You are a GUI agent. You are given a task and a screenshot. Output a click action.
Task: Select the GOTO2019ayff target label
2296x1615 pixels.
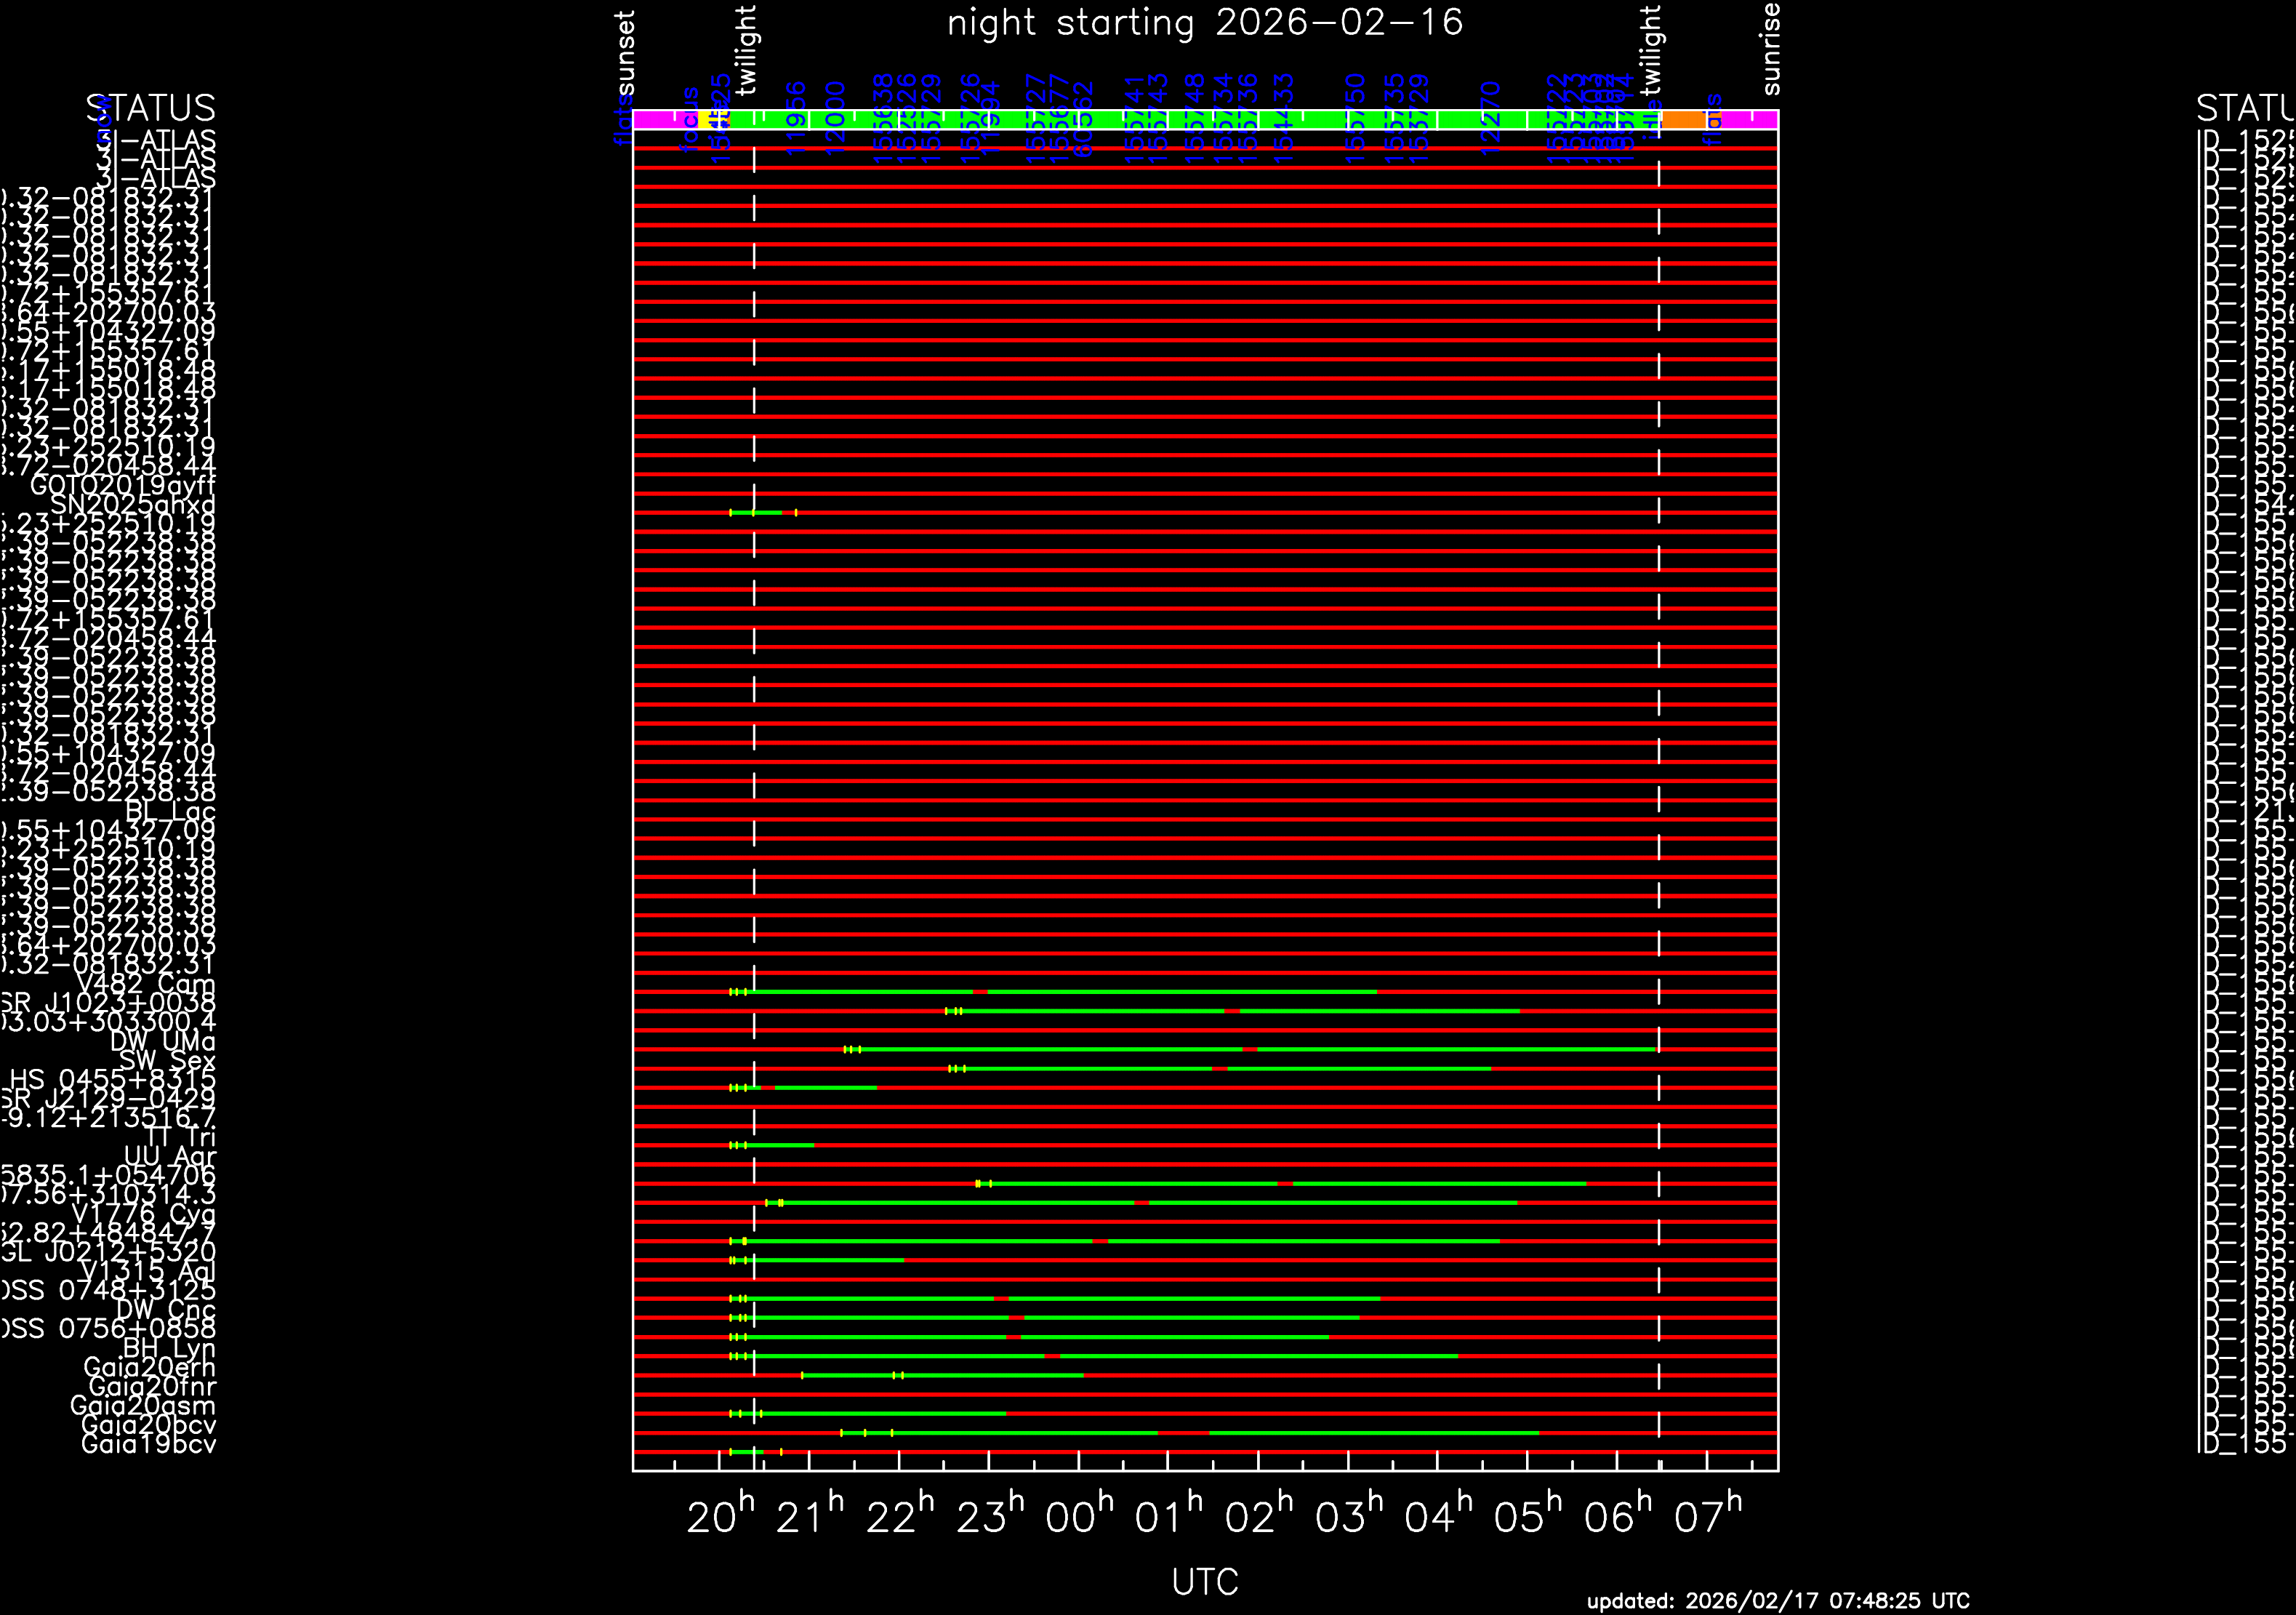coord(123,486)
